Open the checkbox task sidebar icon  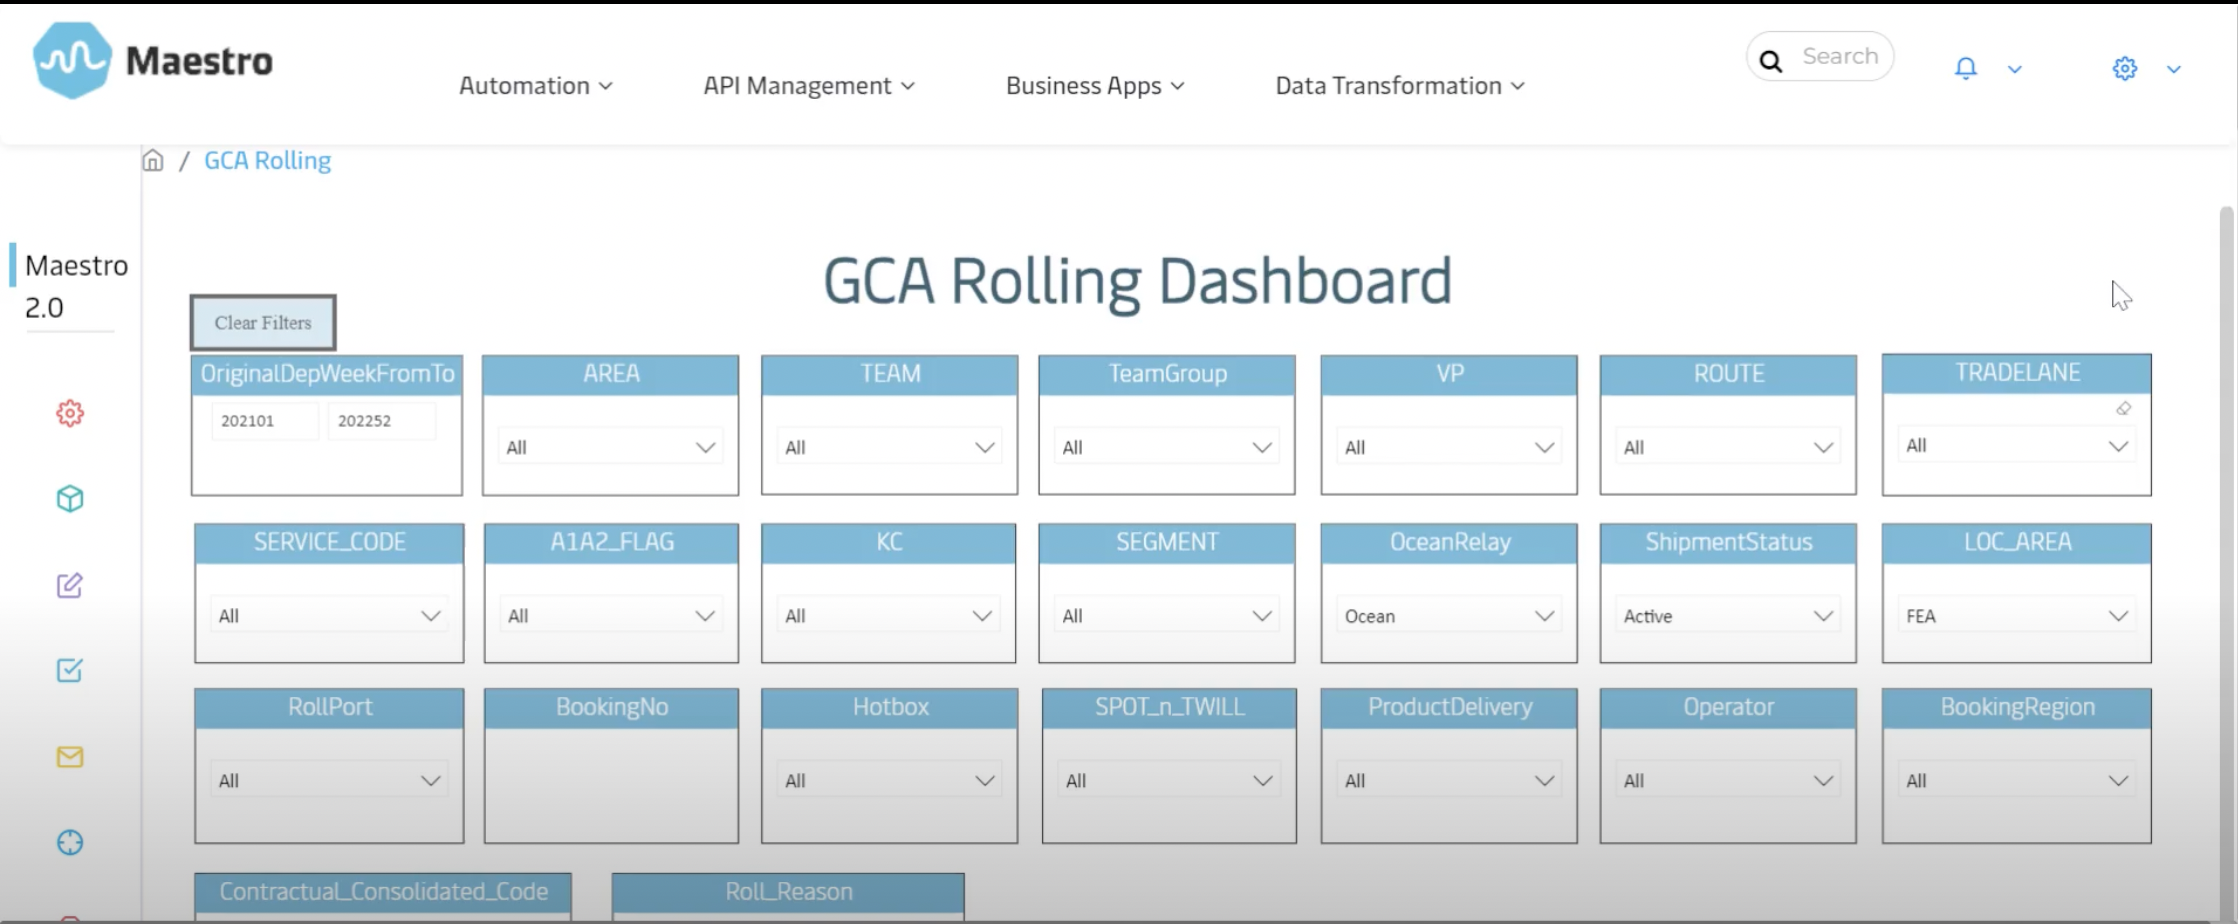(x=70, y=670)
